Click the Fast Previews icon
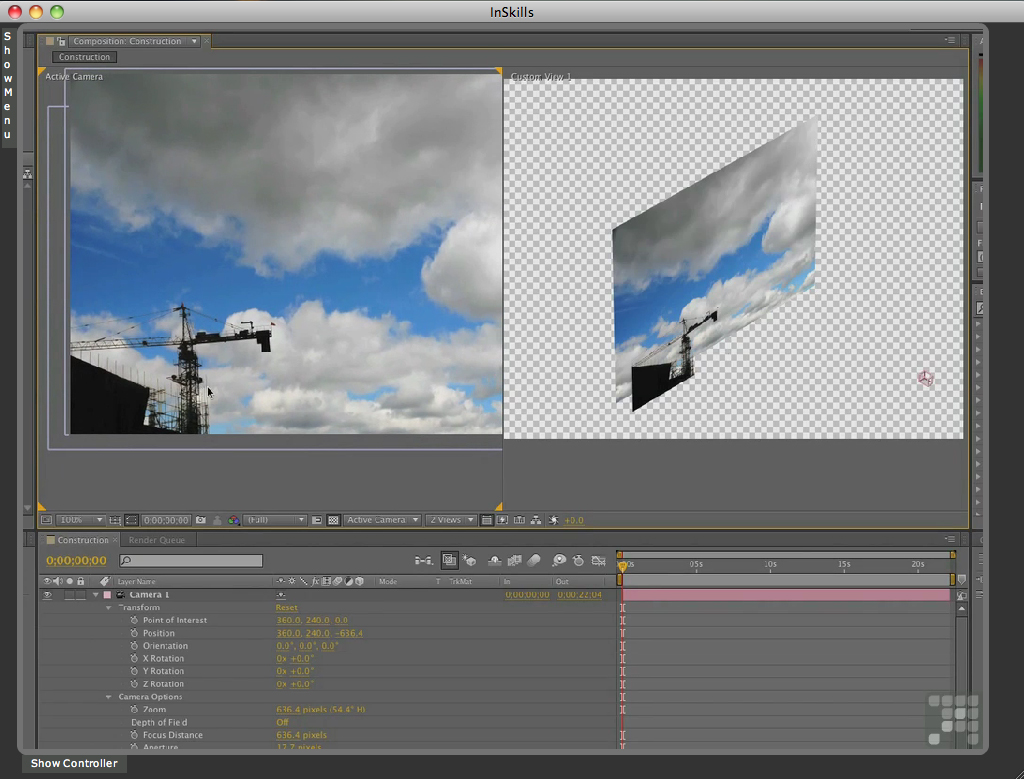Viewport: 1024px width, 779px height. tap(502, 520)
